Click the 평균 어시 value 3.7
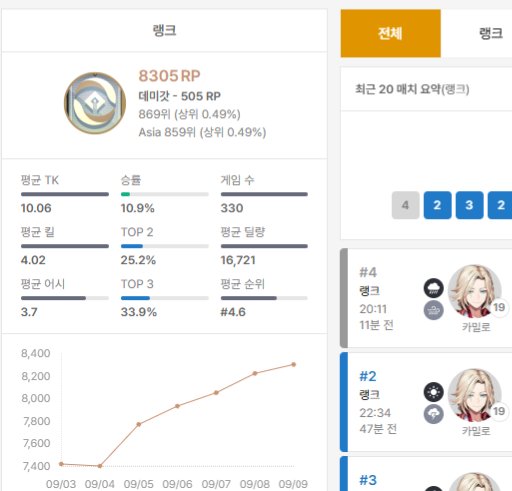Image resolution: width=512 pixels, height=491 pixels. [x=29, y=312]
